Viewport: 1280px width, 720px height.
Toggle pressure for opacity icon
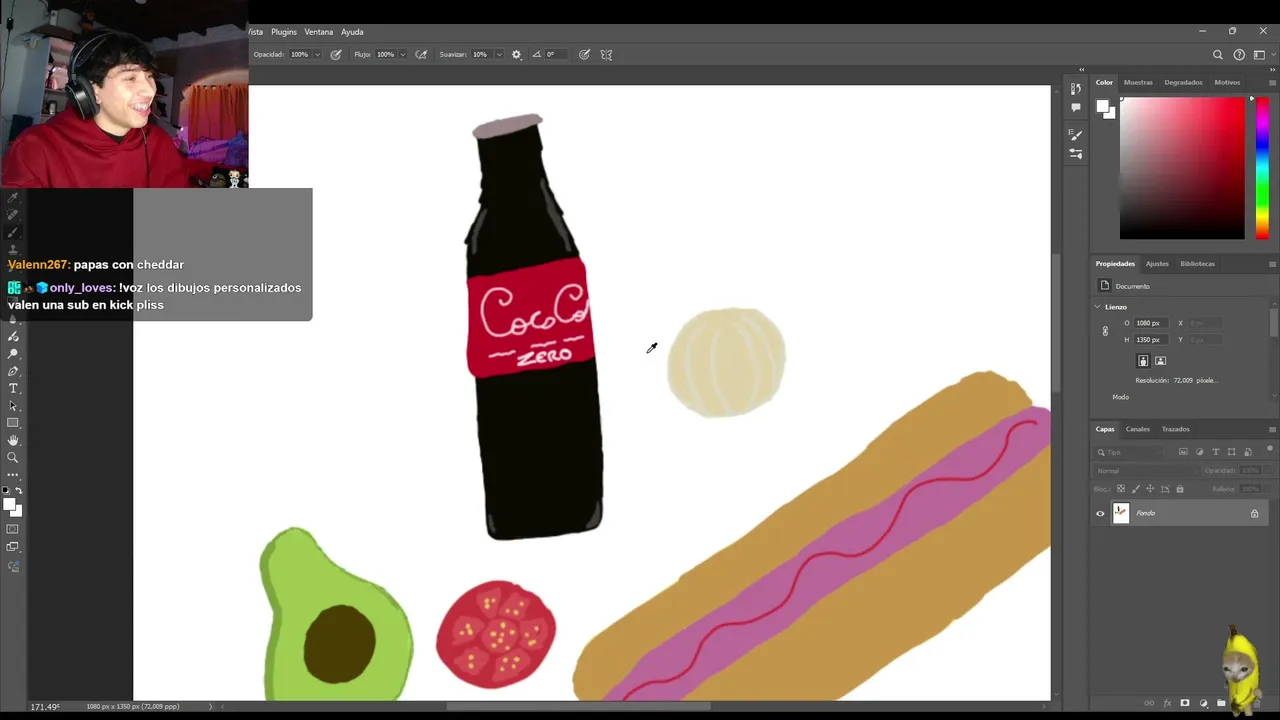pyautogui.click(x=336, y=55)
